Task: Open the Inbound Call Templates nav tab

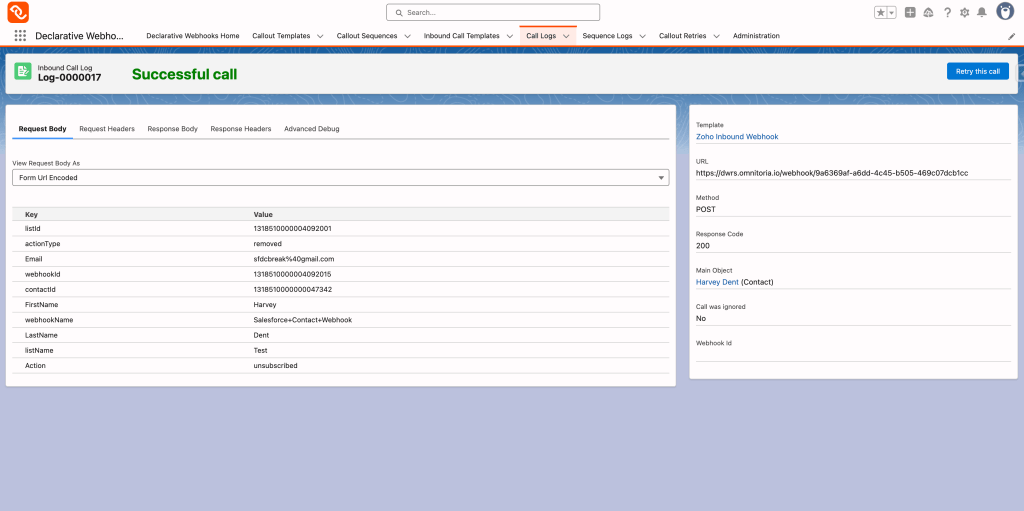Action: pos(462,36)
